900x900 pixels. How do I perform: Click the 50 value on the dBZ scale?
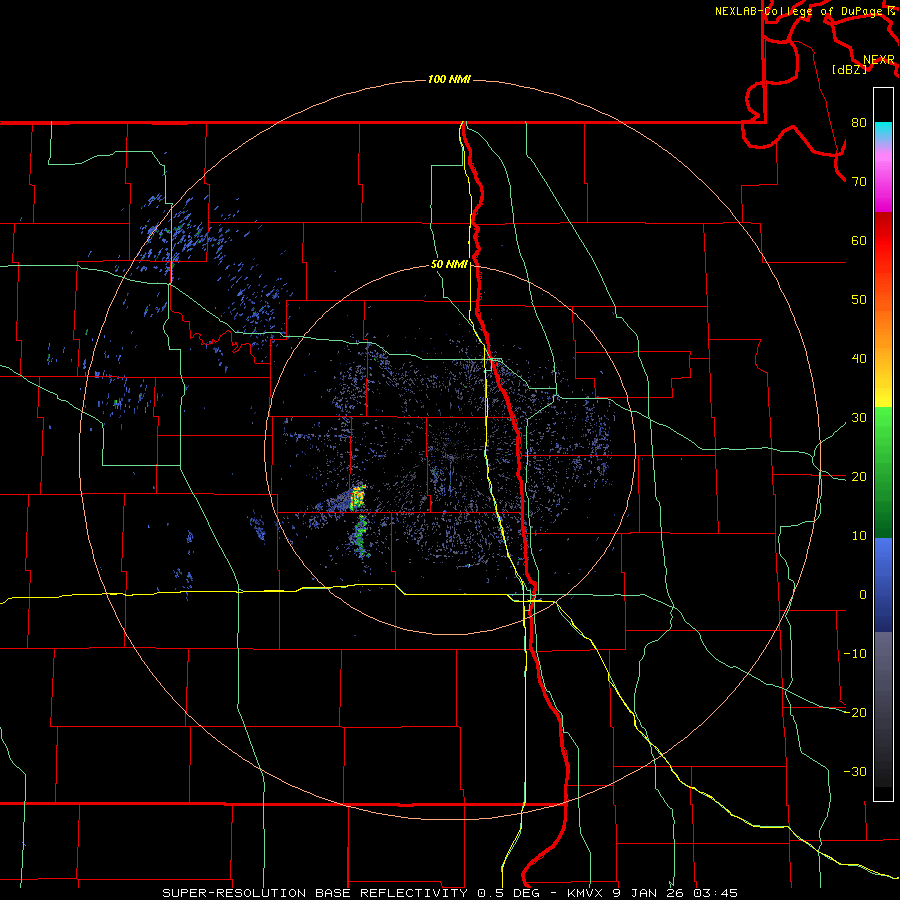click(859, 300)
